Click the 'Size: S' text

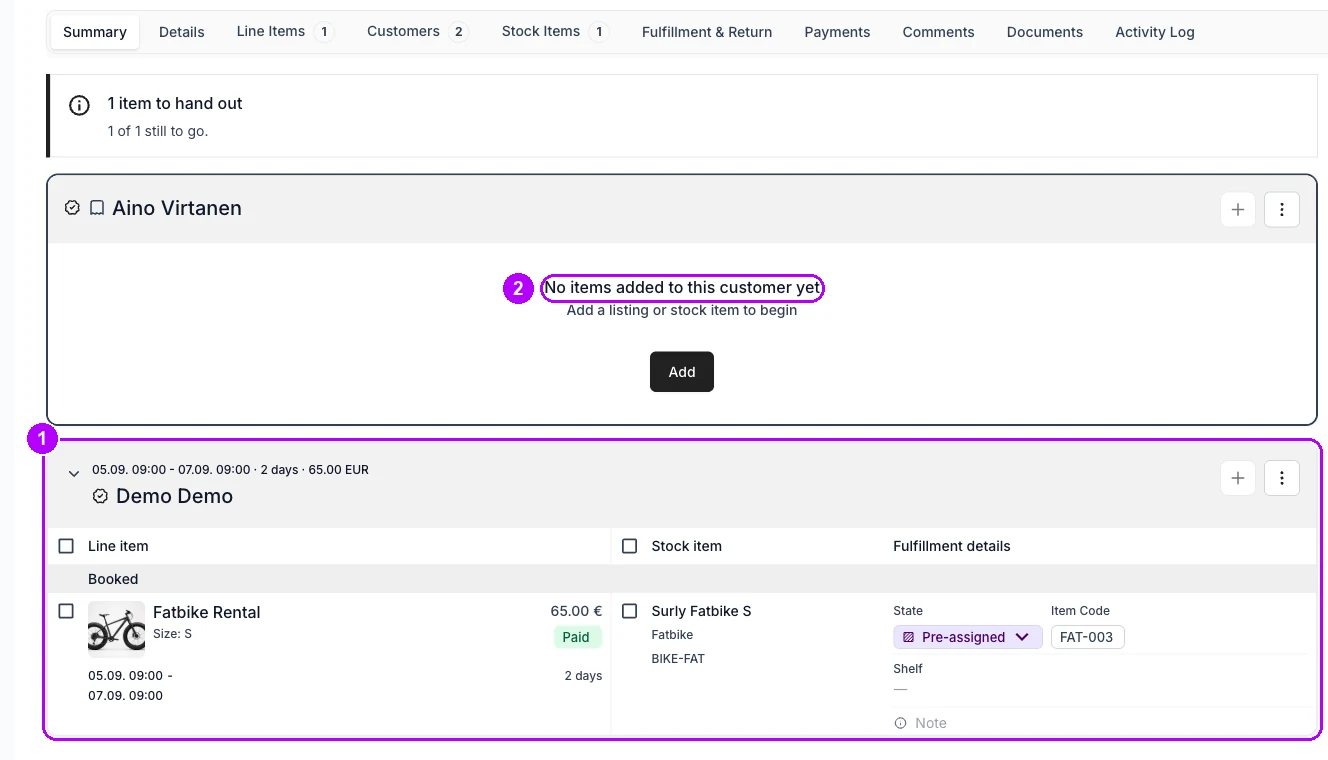point(172,634)
